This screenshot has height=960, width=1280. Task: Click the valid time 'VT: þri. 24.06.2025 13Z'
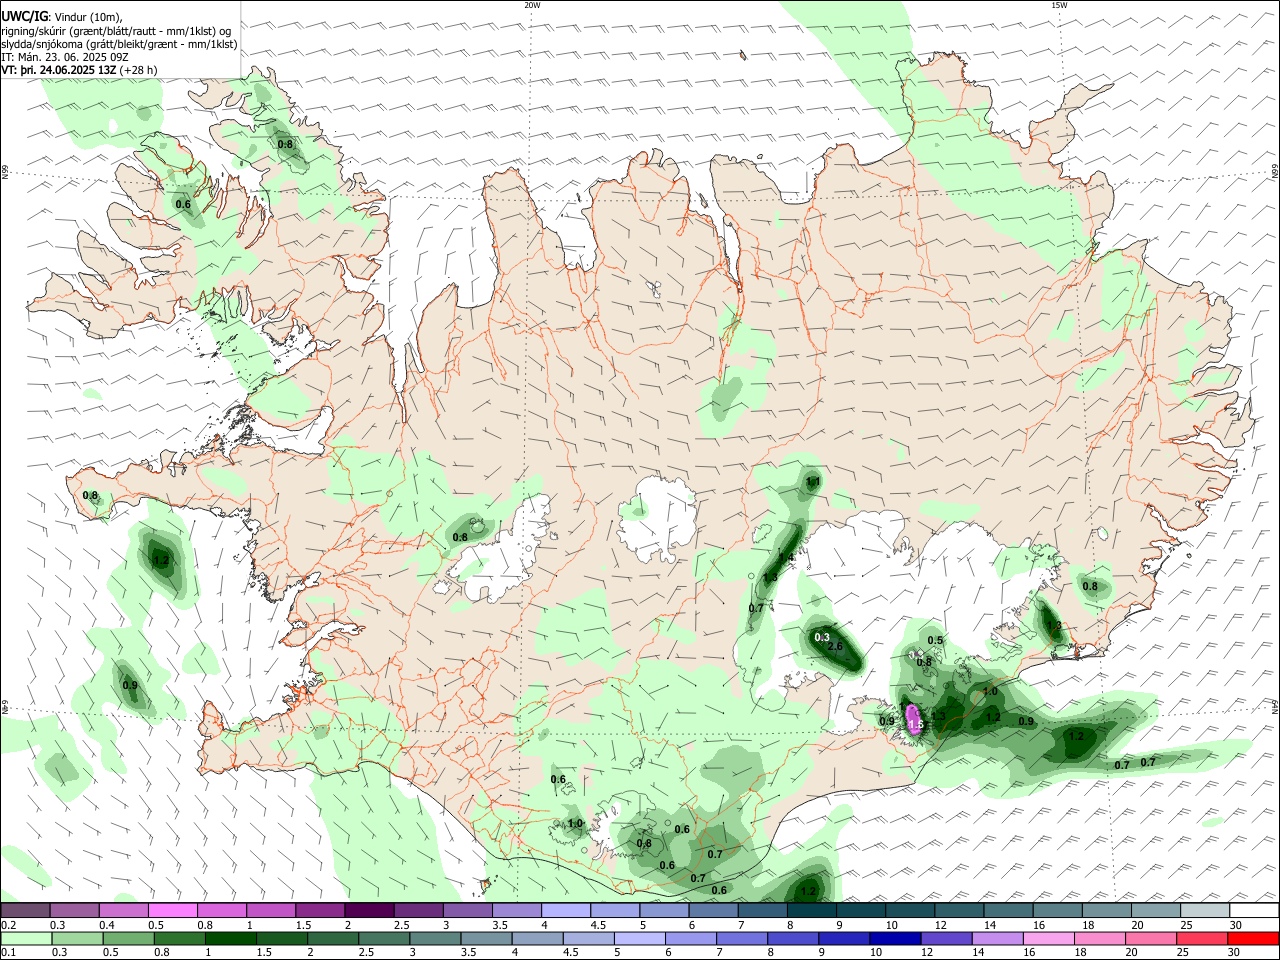coord(59,70)
